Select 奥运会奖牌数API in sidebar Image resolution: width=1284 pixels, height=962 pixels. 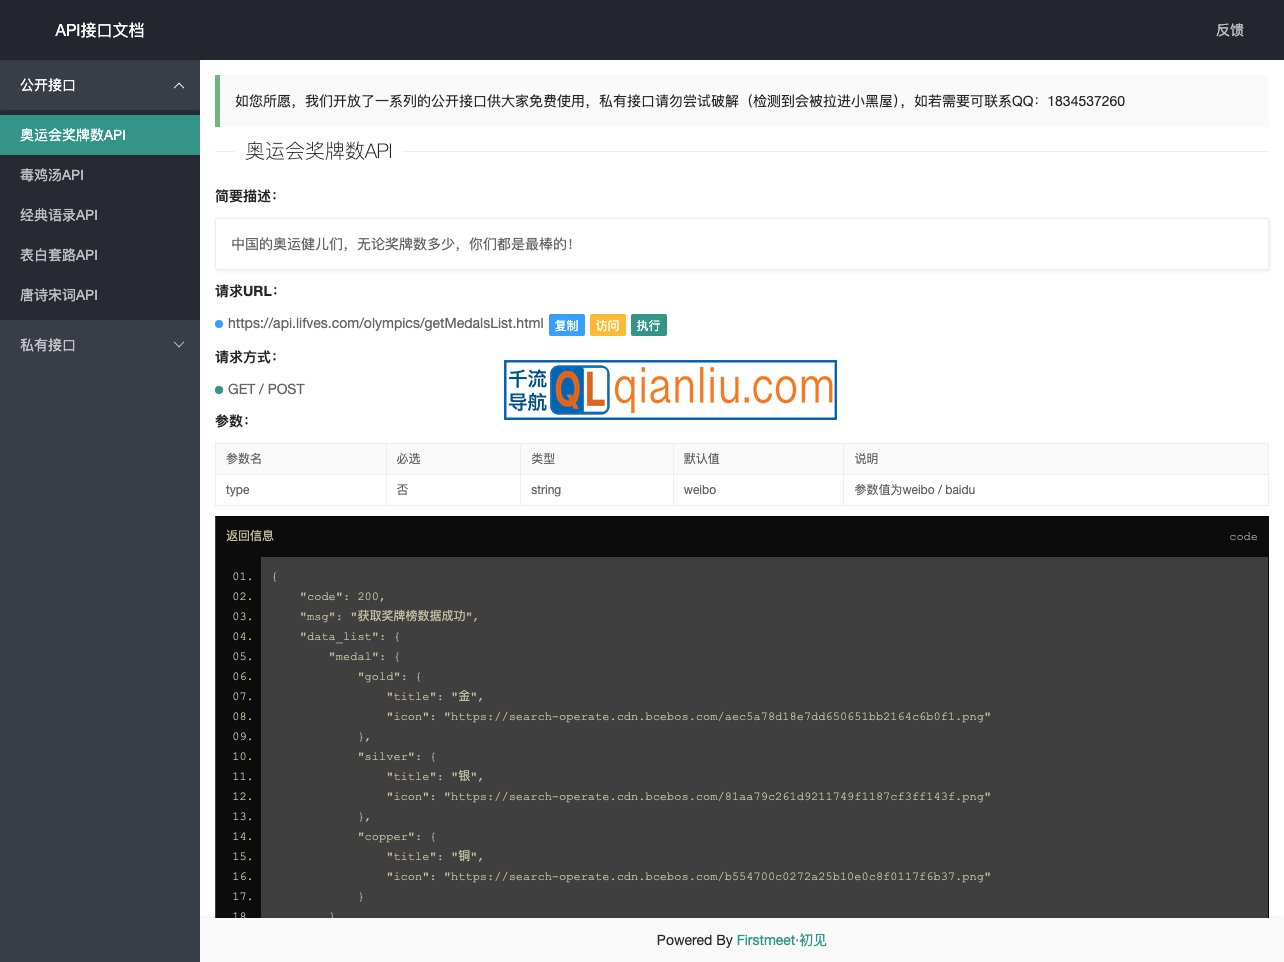coord(73,135)
